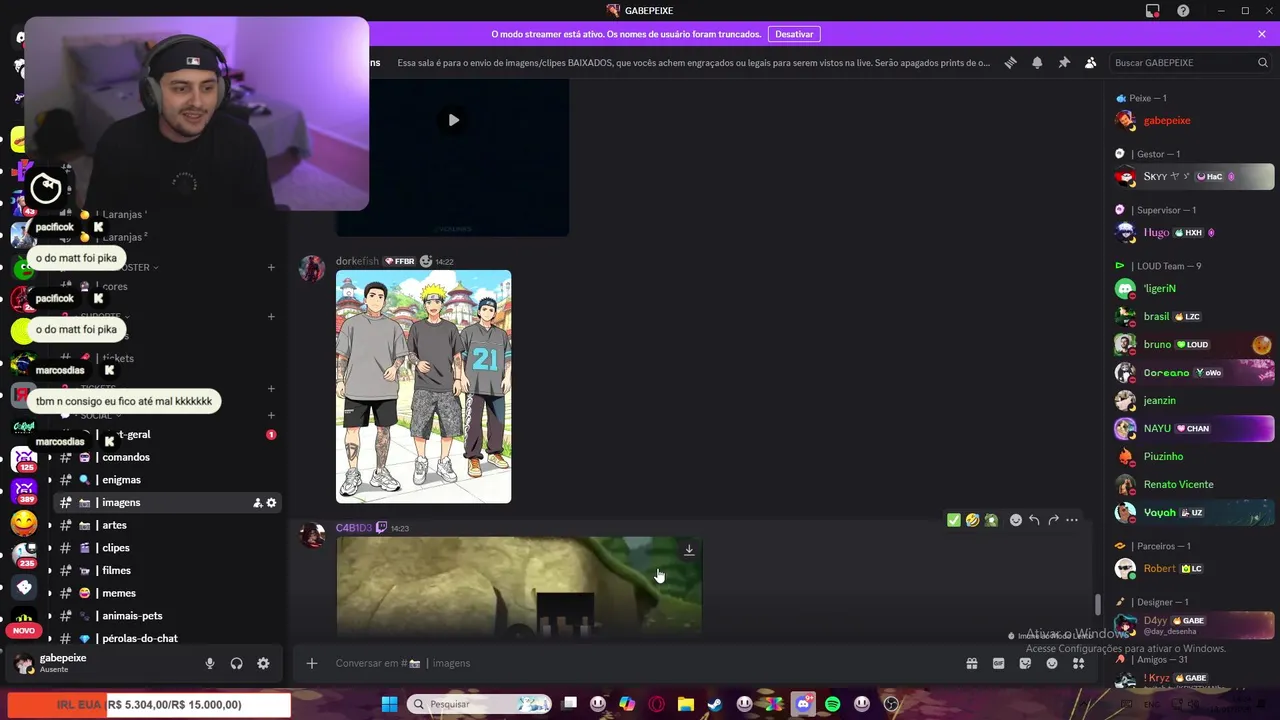
Task: Open Spotify from the taskbar
Action: point(833,704)
